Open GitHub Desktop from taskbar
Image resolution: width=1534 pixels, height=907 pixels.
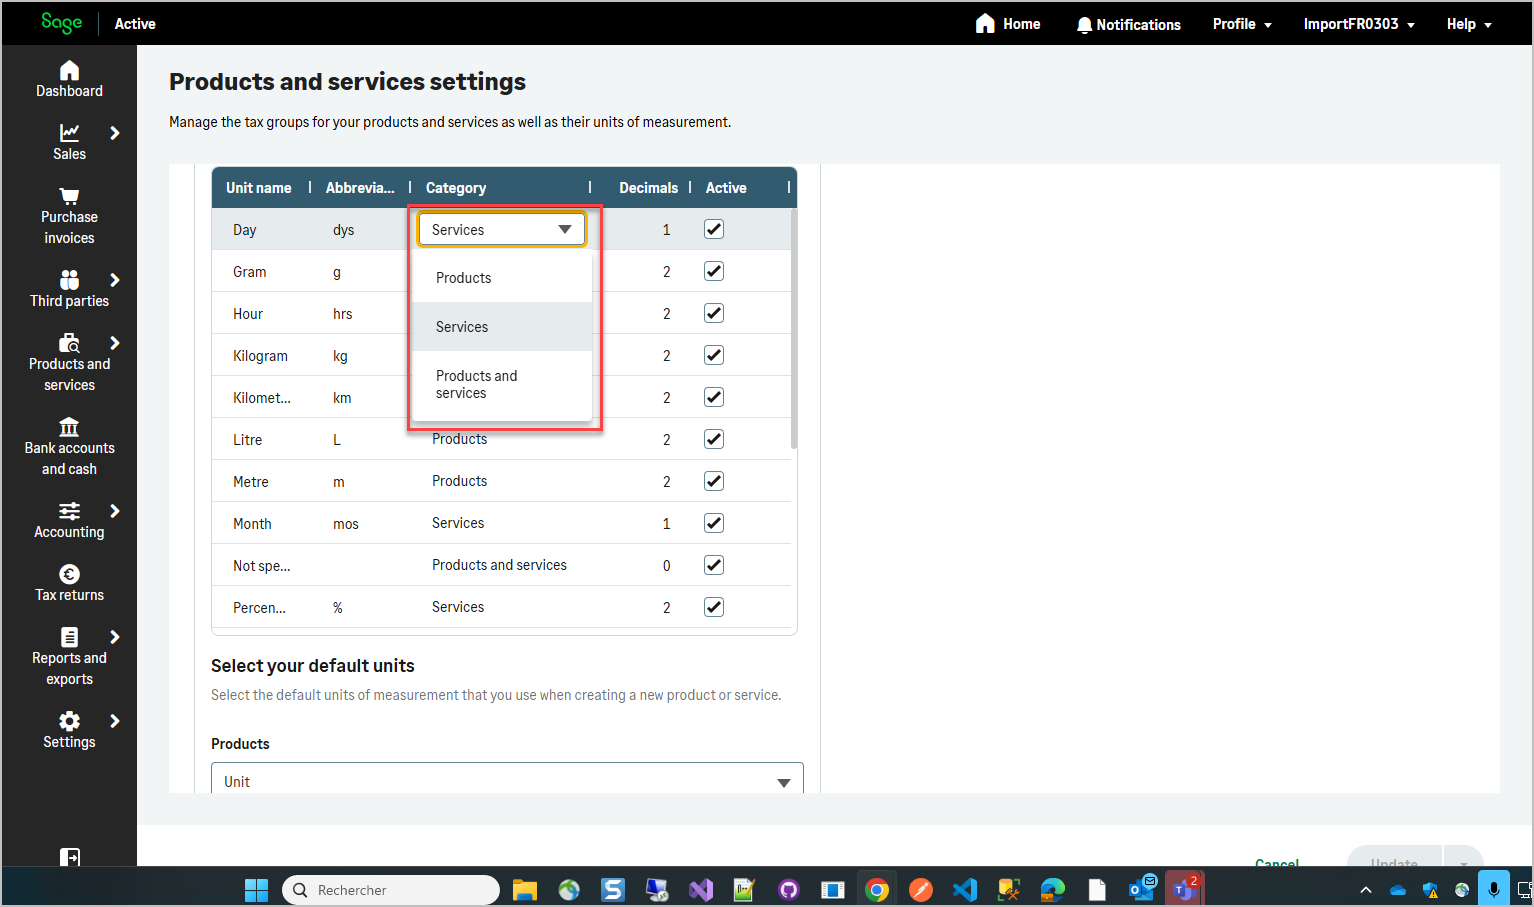coord(789,889)
